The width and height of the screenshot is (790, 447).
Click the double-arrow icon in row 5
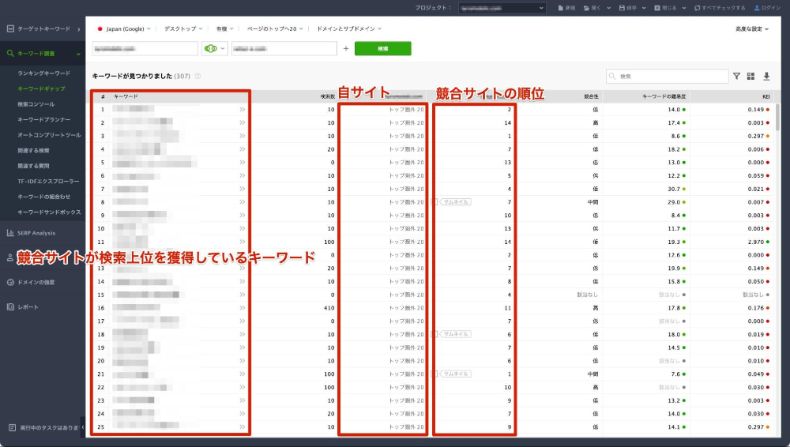click(x=242, y=162)
